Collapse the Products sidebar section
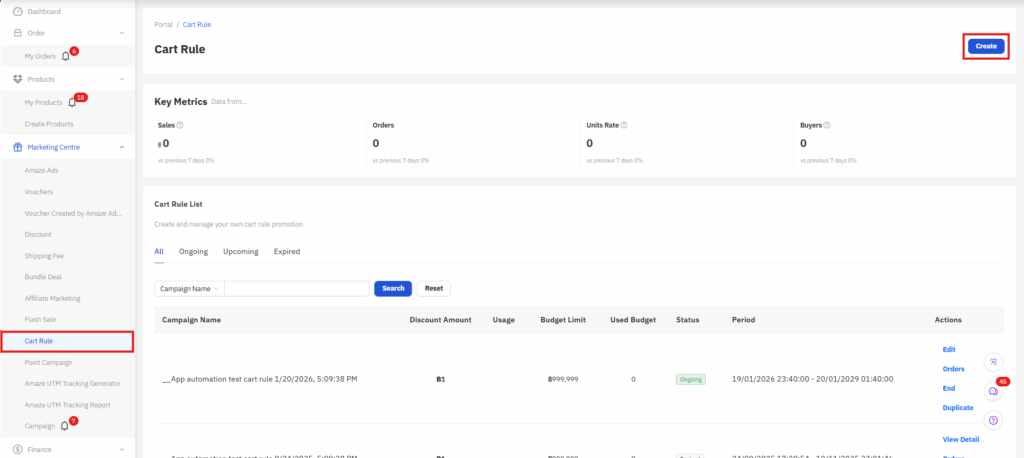 [x=121, y=79]
